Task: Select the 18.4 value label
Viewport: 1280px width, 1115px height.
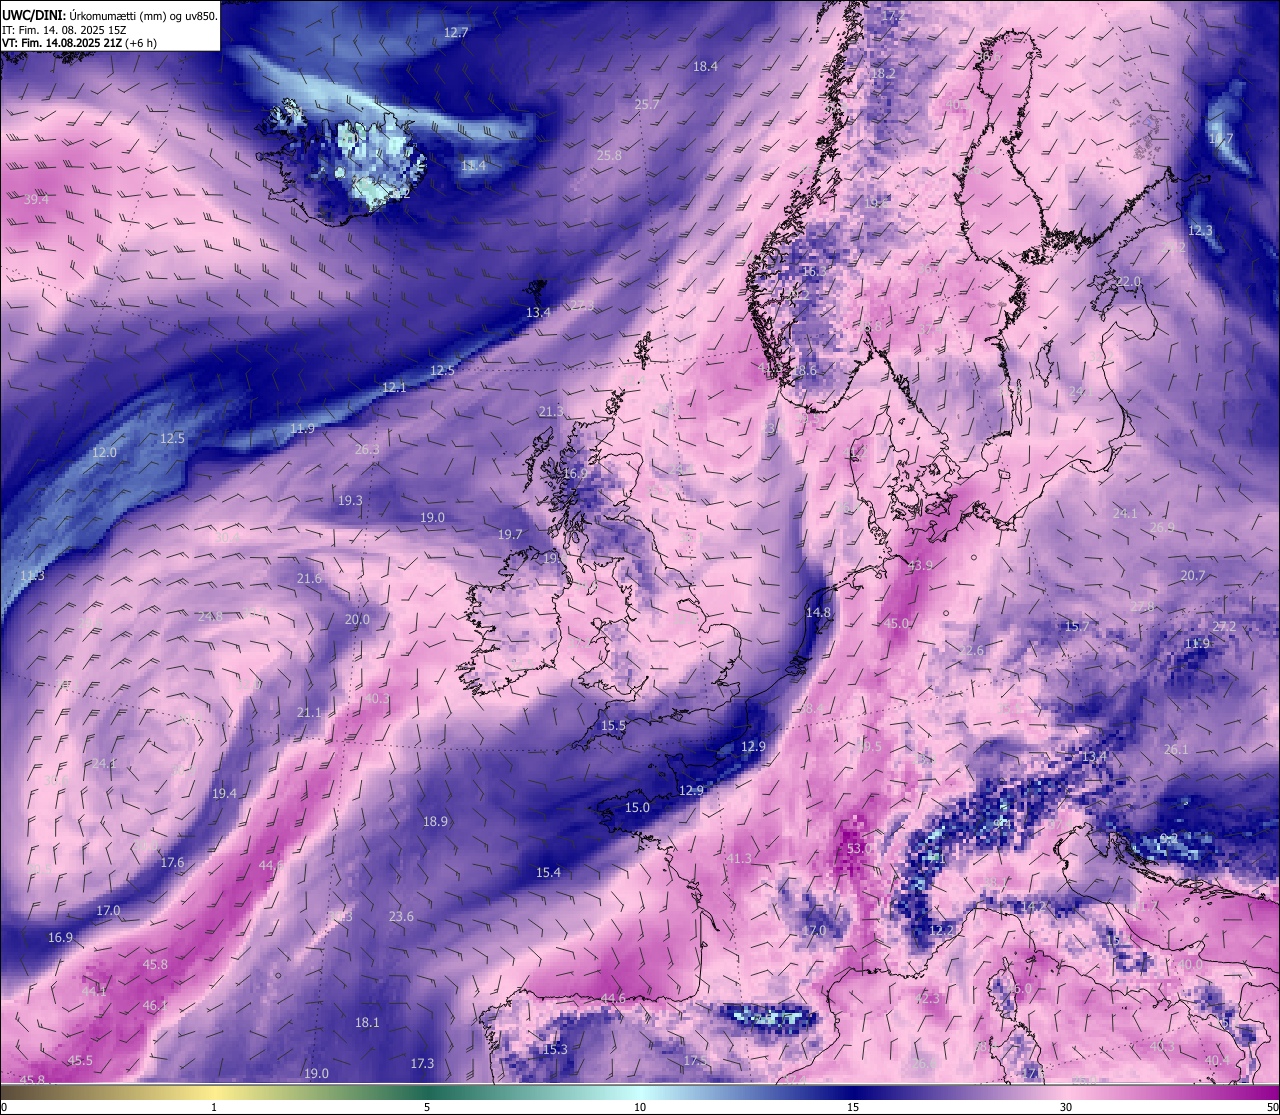Action: click(x=706, y=66)
